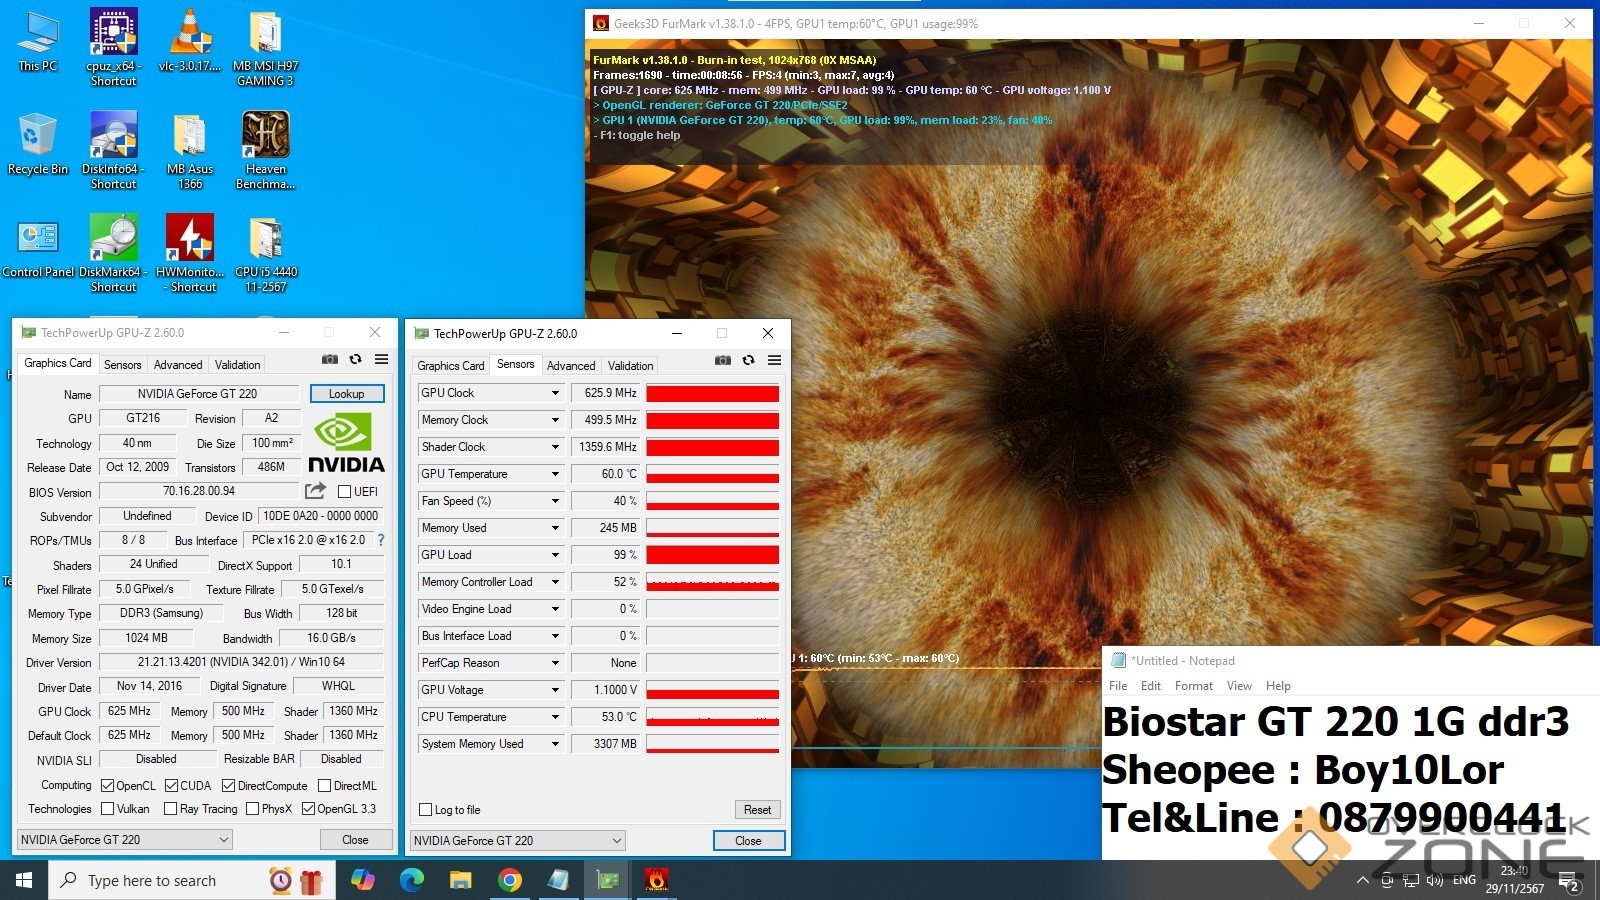Click the Bus Interface question mark icon
Screen dimensions: 1600x900
pos(380,540)
